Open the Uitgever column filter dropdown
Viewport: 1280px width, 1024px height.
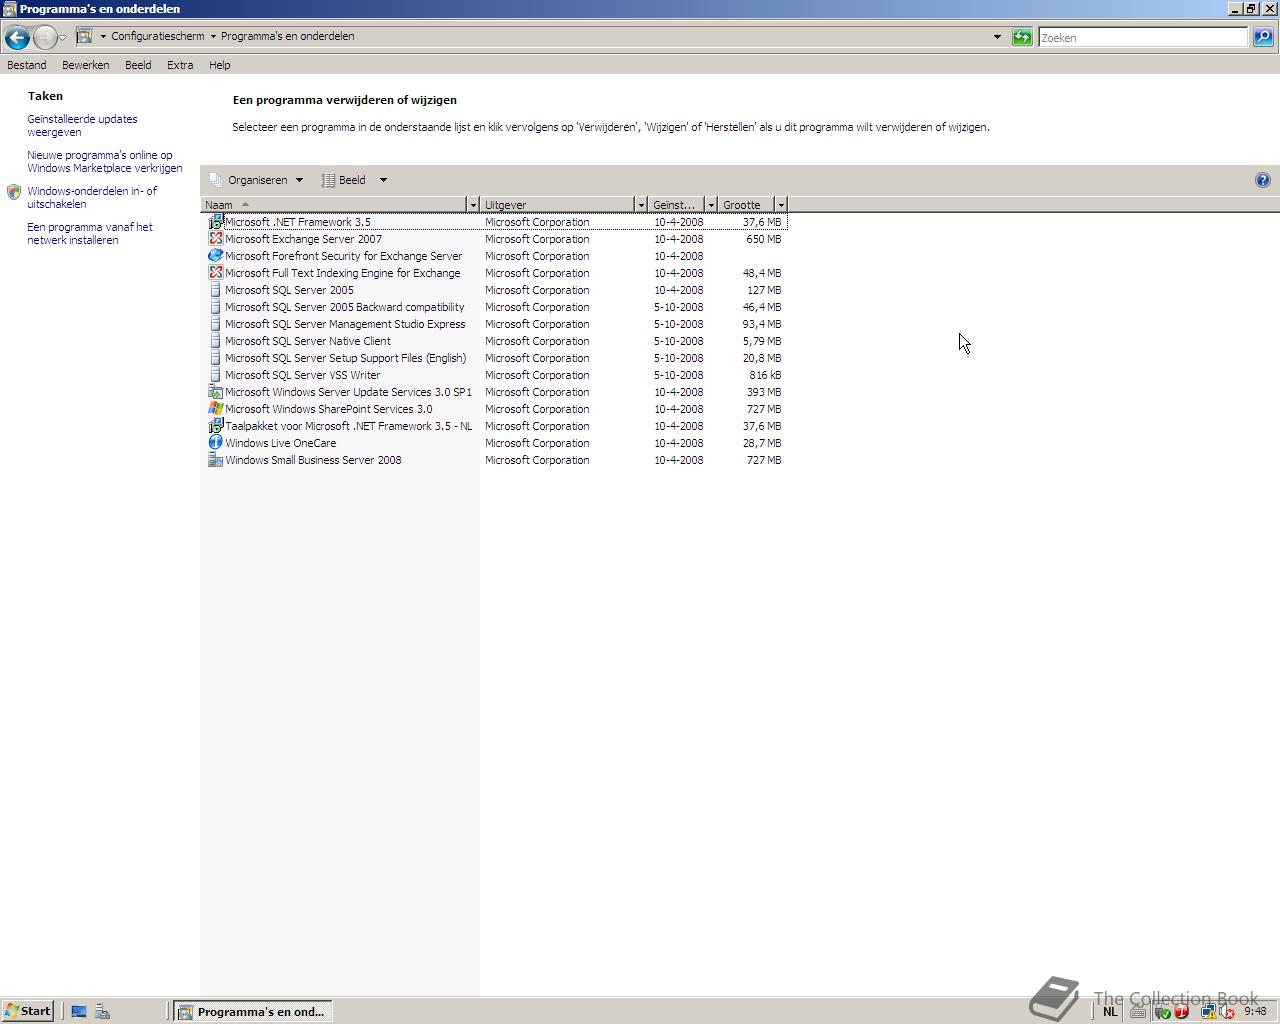pyautogui.click(x=641, y=204)
